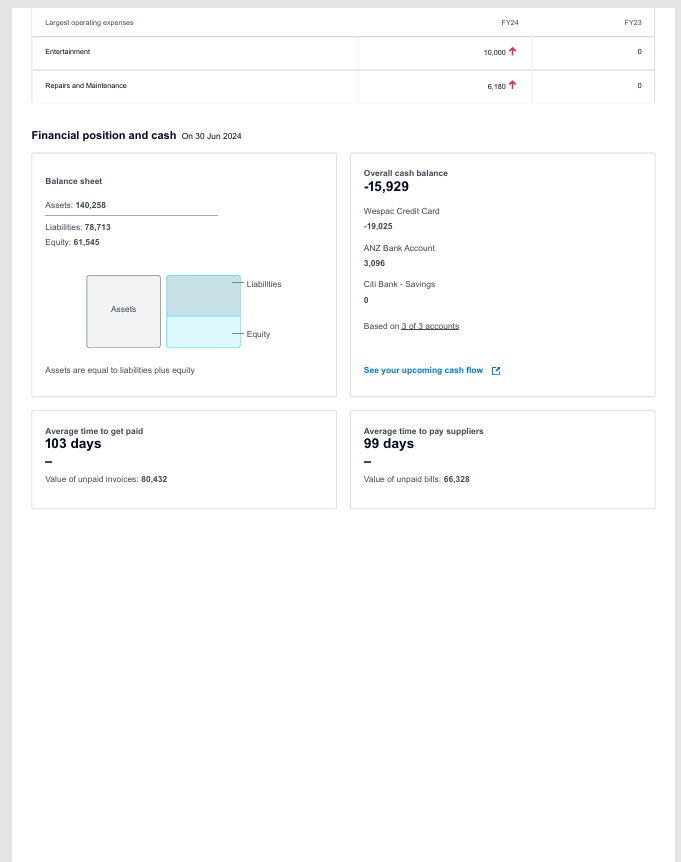Click the ANZ Bank Account entry
Screen dimensions: 681x862
(x=399, y=248)
